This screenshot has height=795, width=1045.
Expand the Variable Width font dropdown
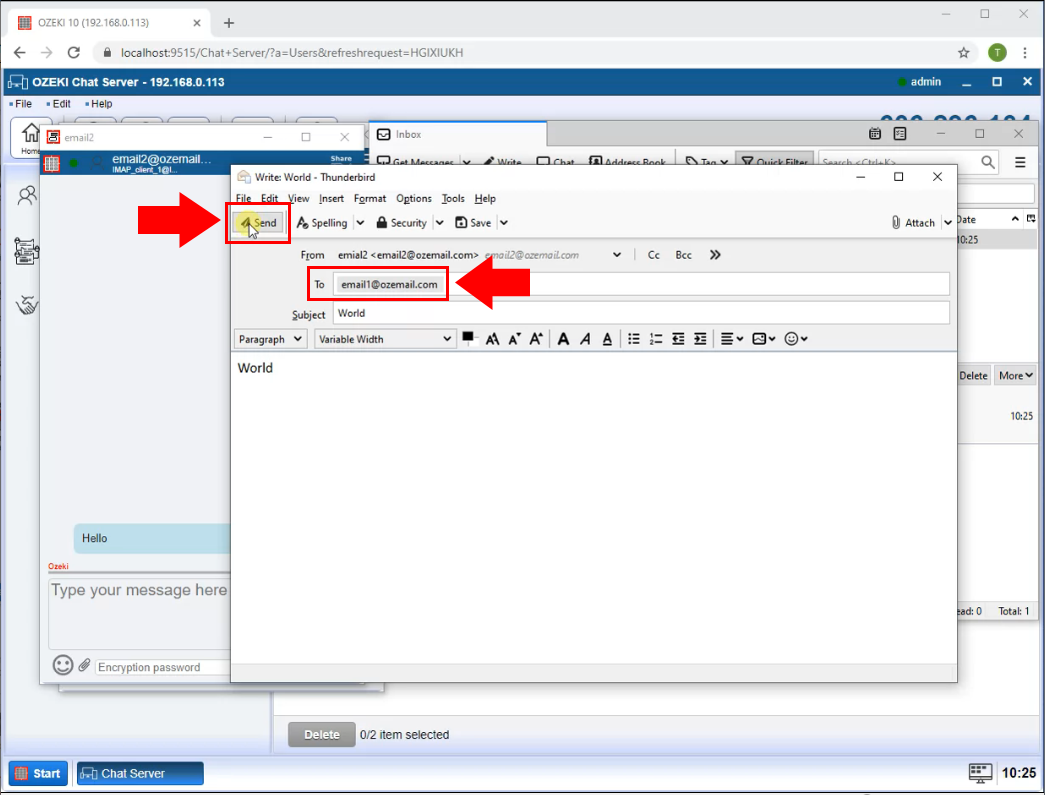pos(385,340)
